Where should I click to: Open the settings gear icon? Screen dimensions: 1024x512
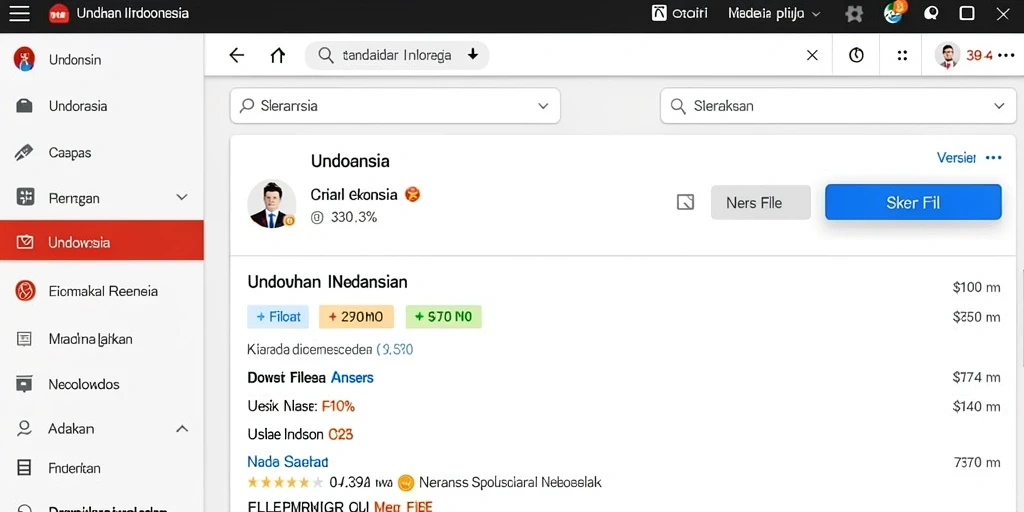point(854,14)
